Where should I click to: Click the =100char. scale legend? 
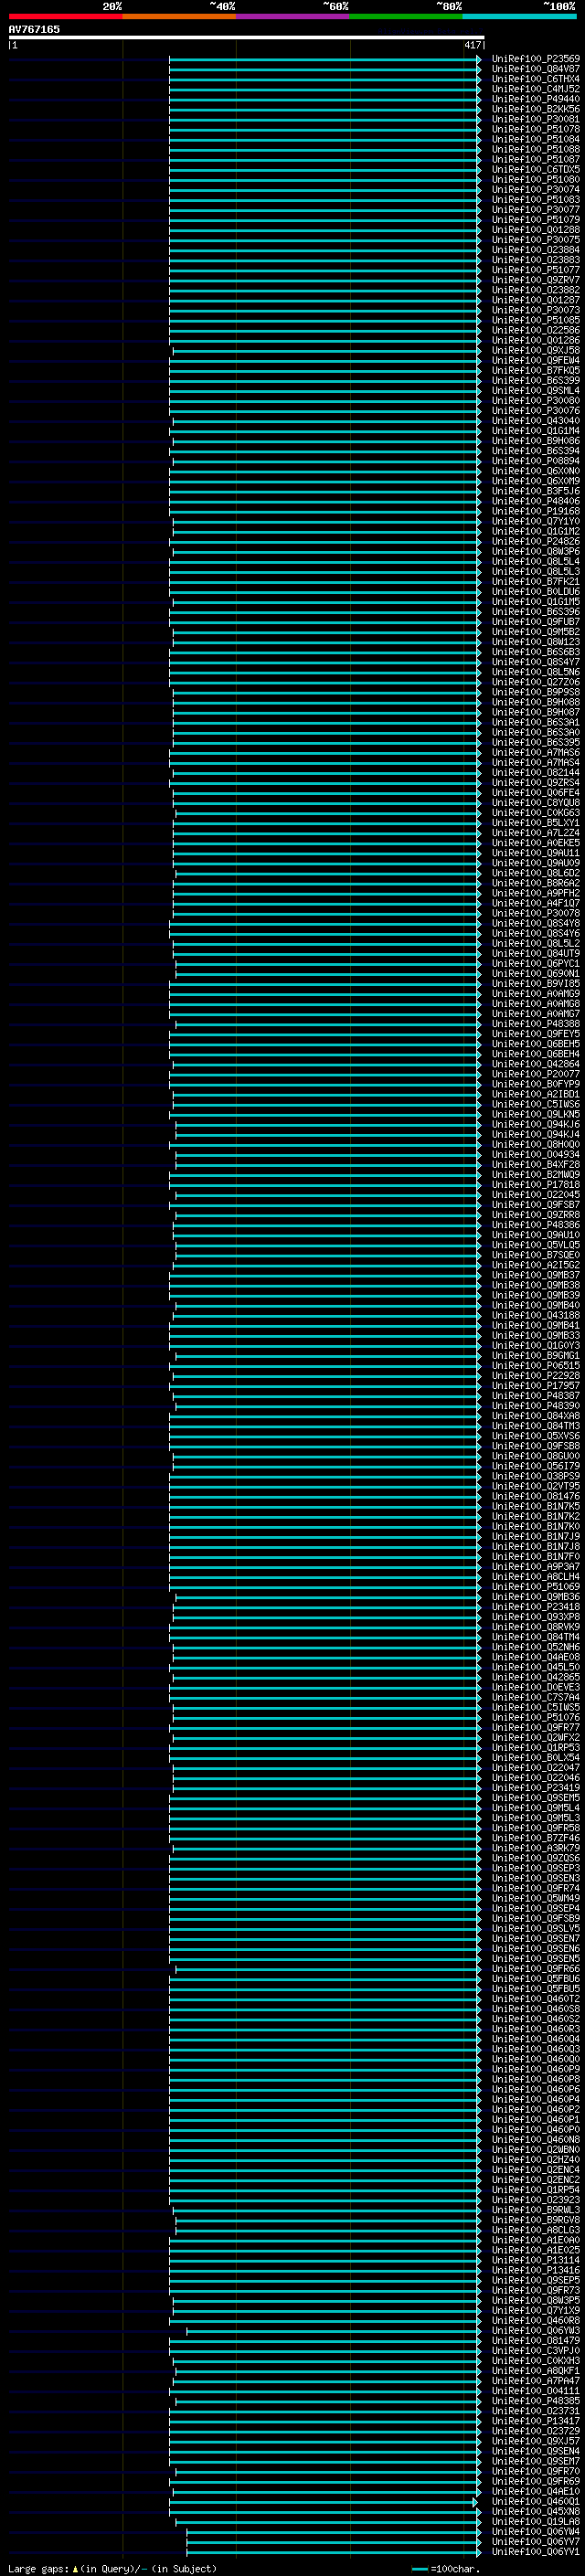pos(445,2569)
